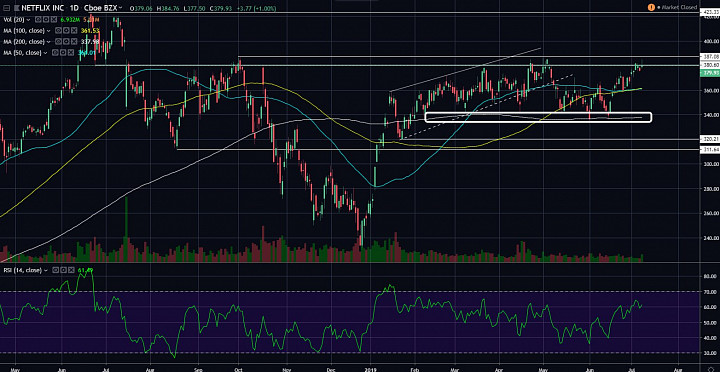720x372 pixels.
Task: Hide the Vol (20) indicator with its eye icon
Action: point(38,19)
